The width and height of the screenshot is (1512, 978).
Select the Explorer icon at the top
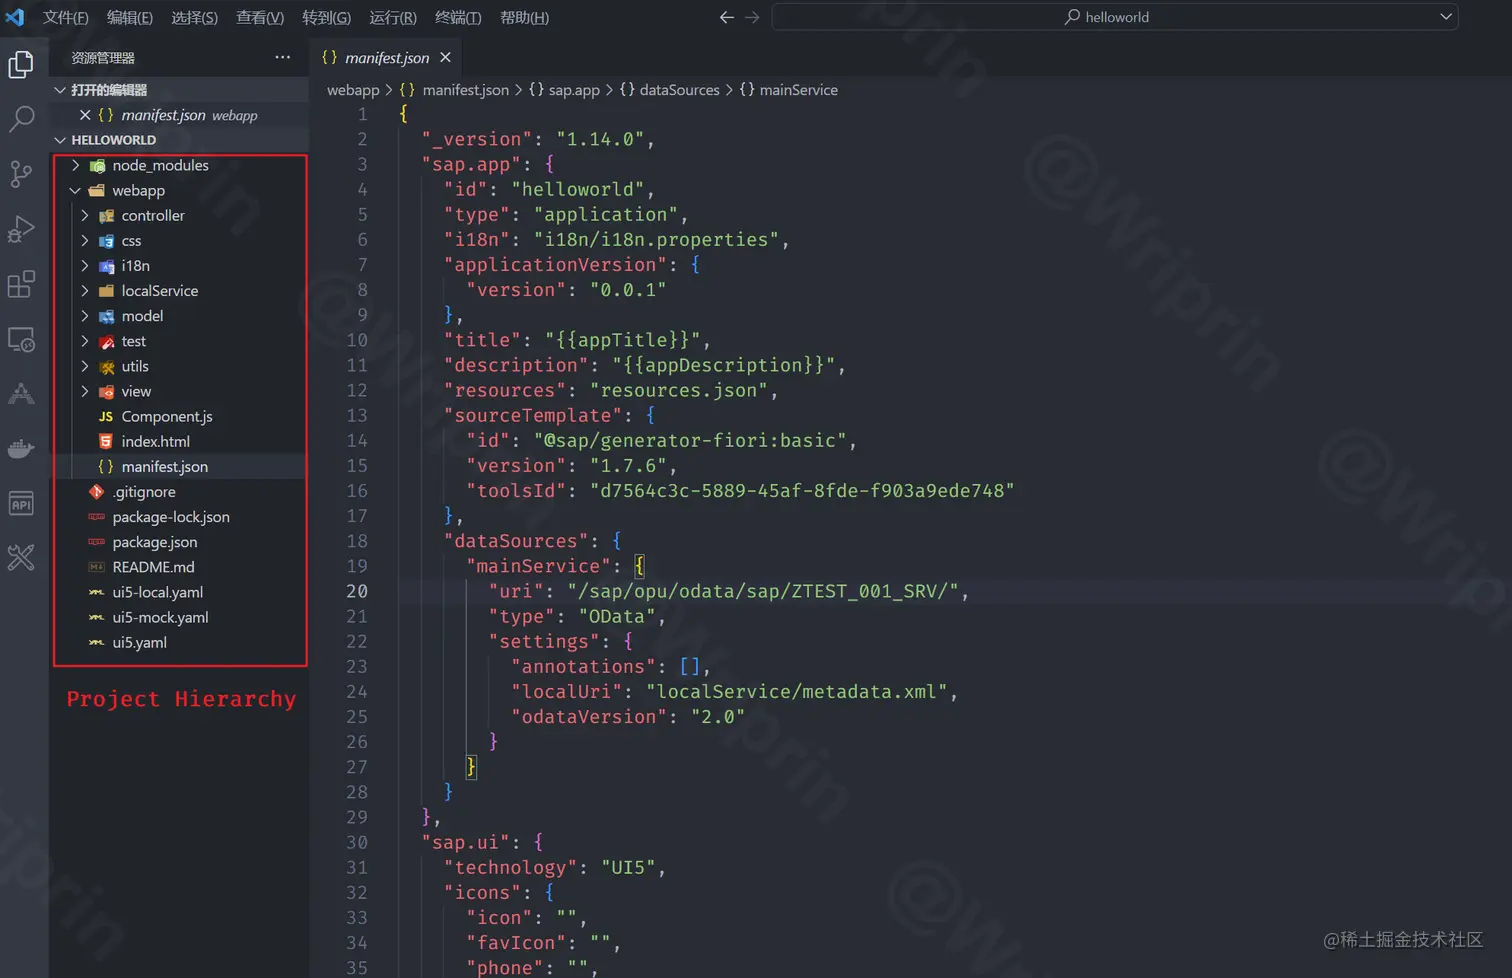tap(20, 62)
